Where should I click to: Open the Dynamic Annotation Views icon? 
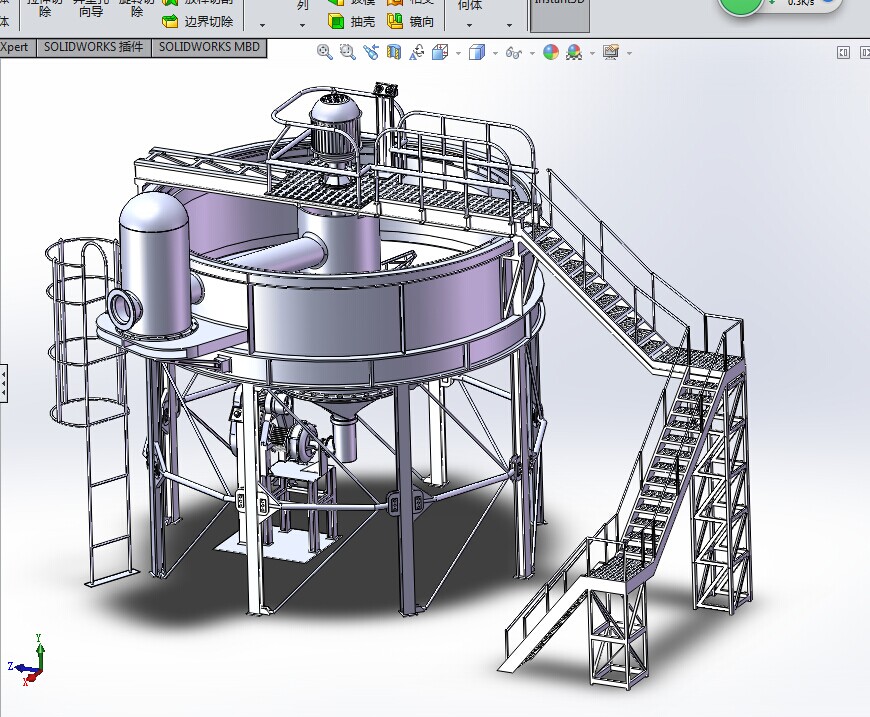point(417,52)
